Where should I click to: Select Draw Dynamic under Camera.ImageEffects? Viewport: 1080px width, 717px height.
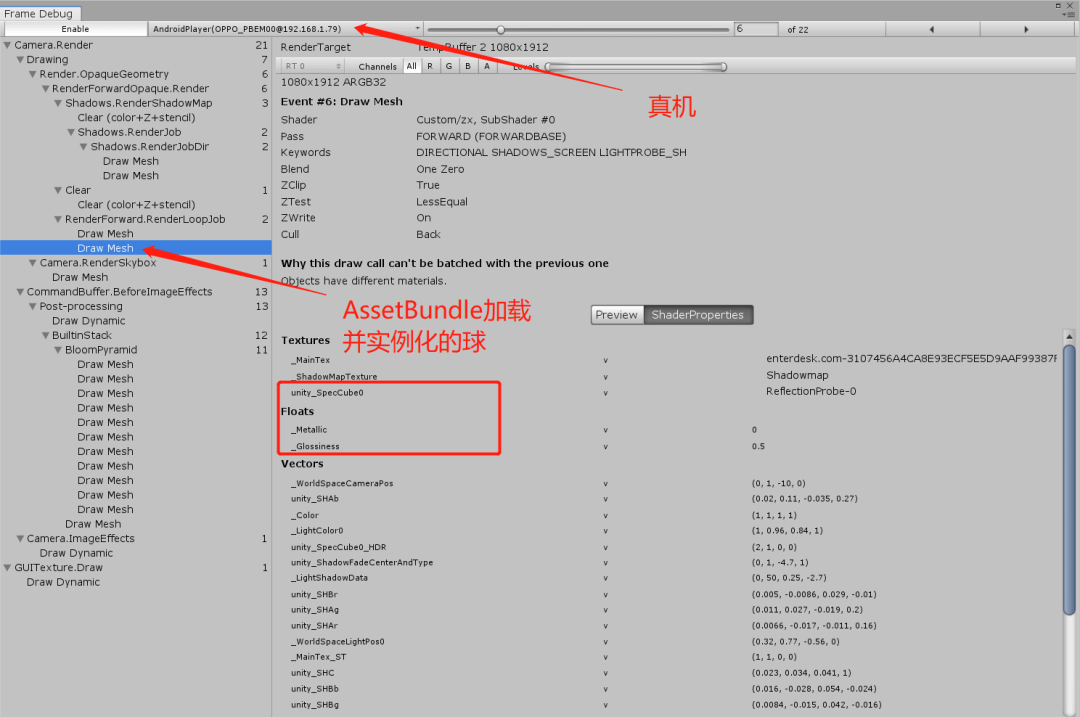tap(76, 553)
